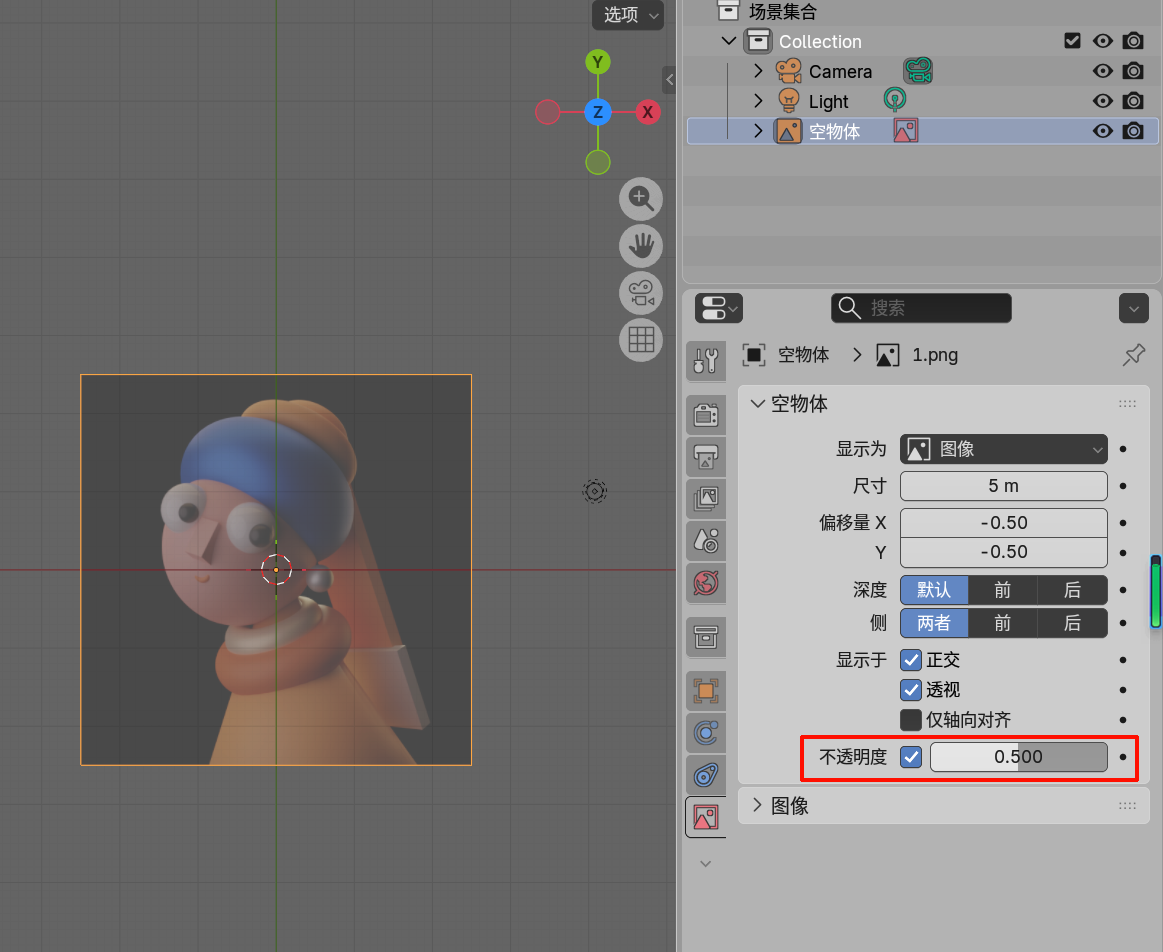Expand the 图像 panel
Screen dimensions: 1163x952
tap(757, 805)
